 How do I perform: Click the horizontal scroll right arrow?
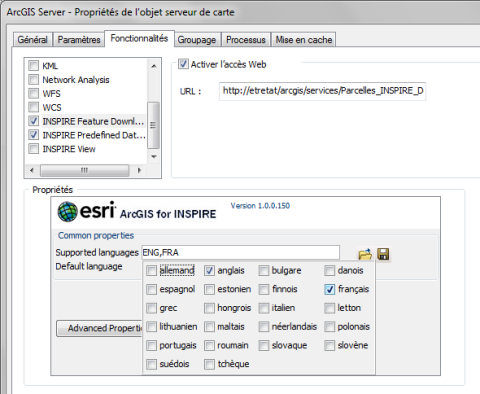pyautogui.click(x=140, y=170)
